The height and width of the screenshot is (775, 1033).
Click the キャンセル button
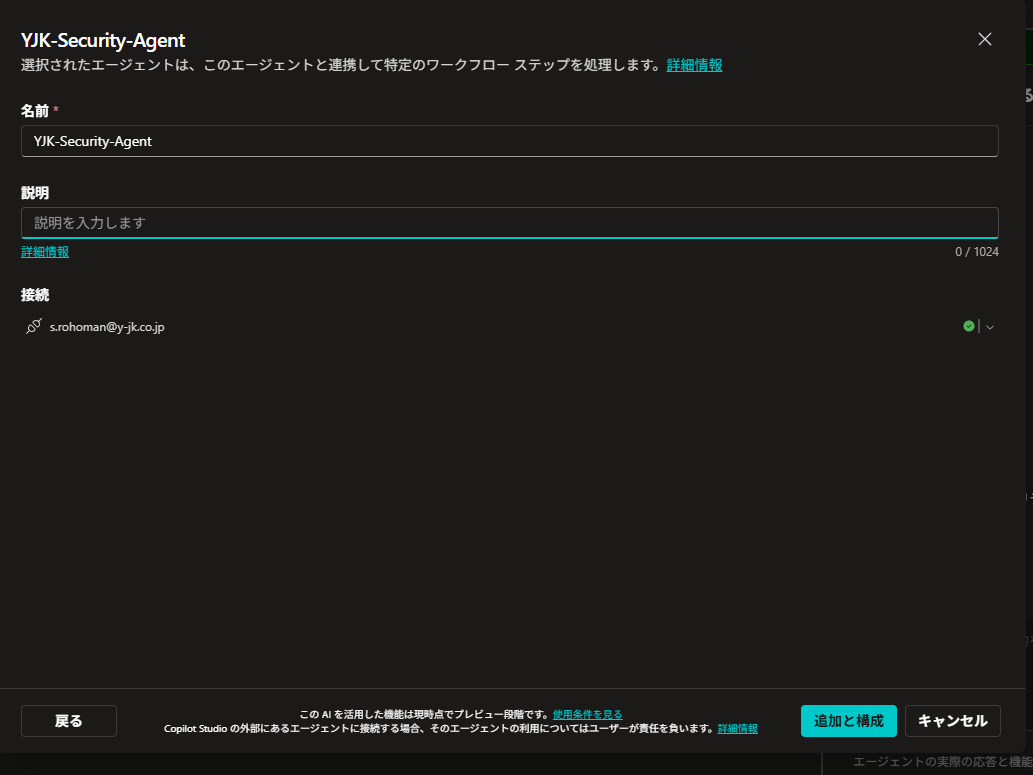pos(953,721)
